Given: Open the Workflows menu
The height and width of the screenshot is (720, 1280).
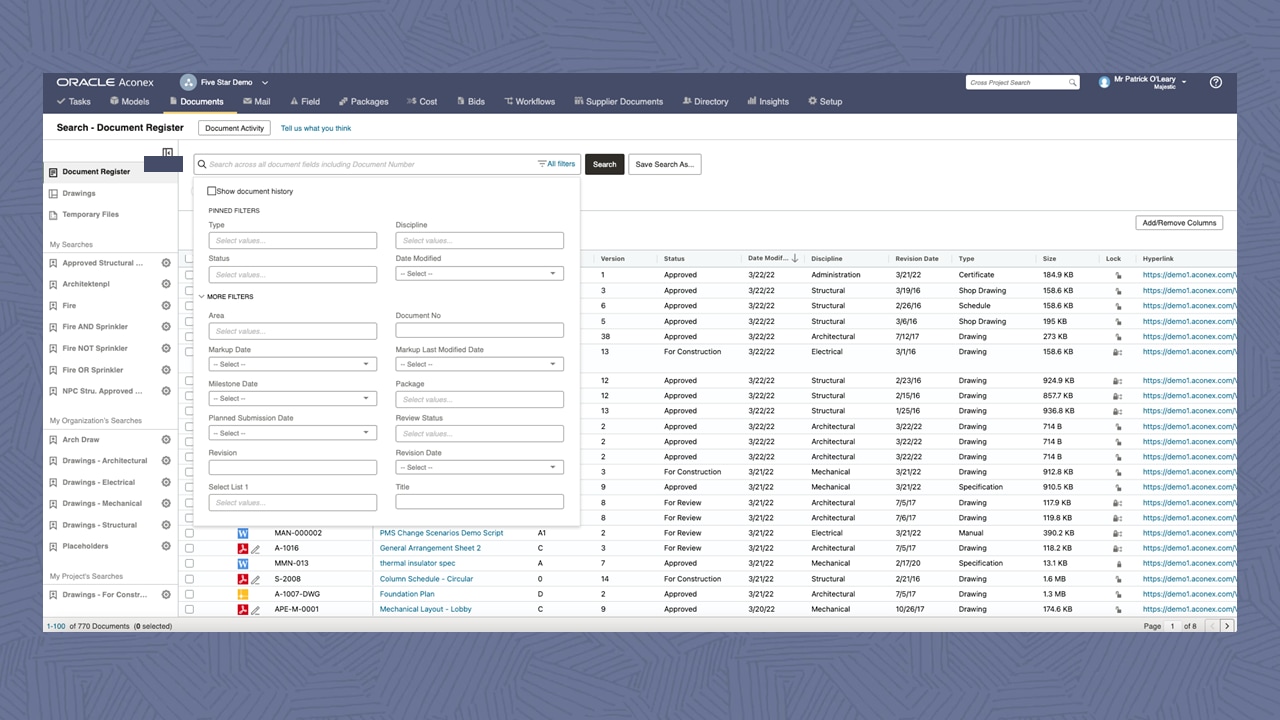Looking at the screenshot, I should [530, 101].
